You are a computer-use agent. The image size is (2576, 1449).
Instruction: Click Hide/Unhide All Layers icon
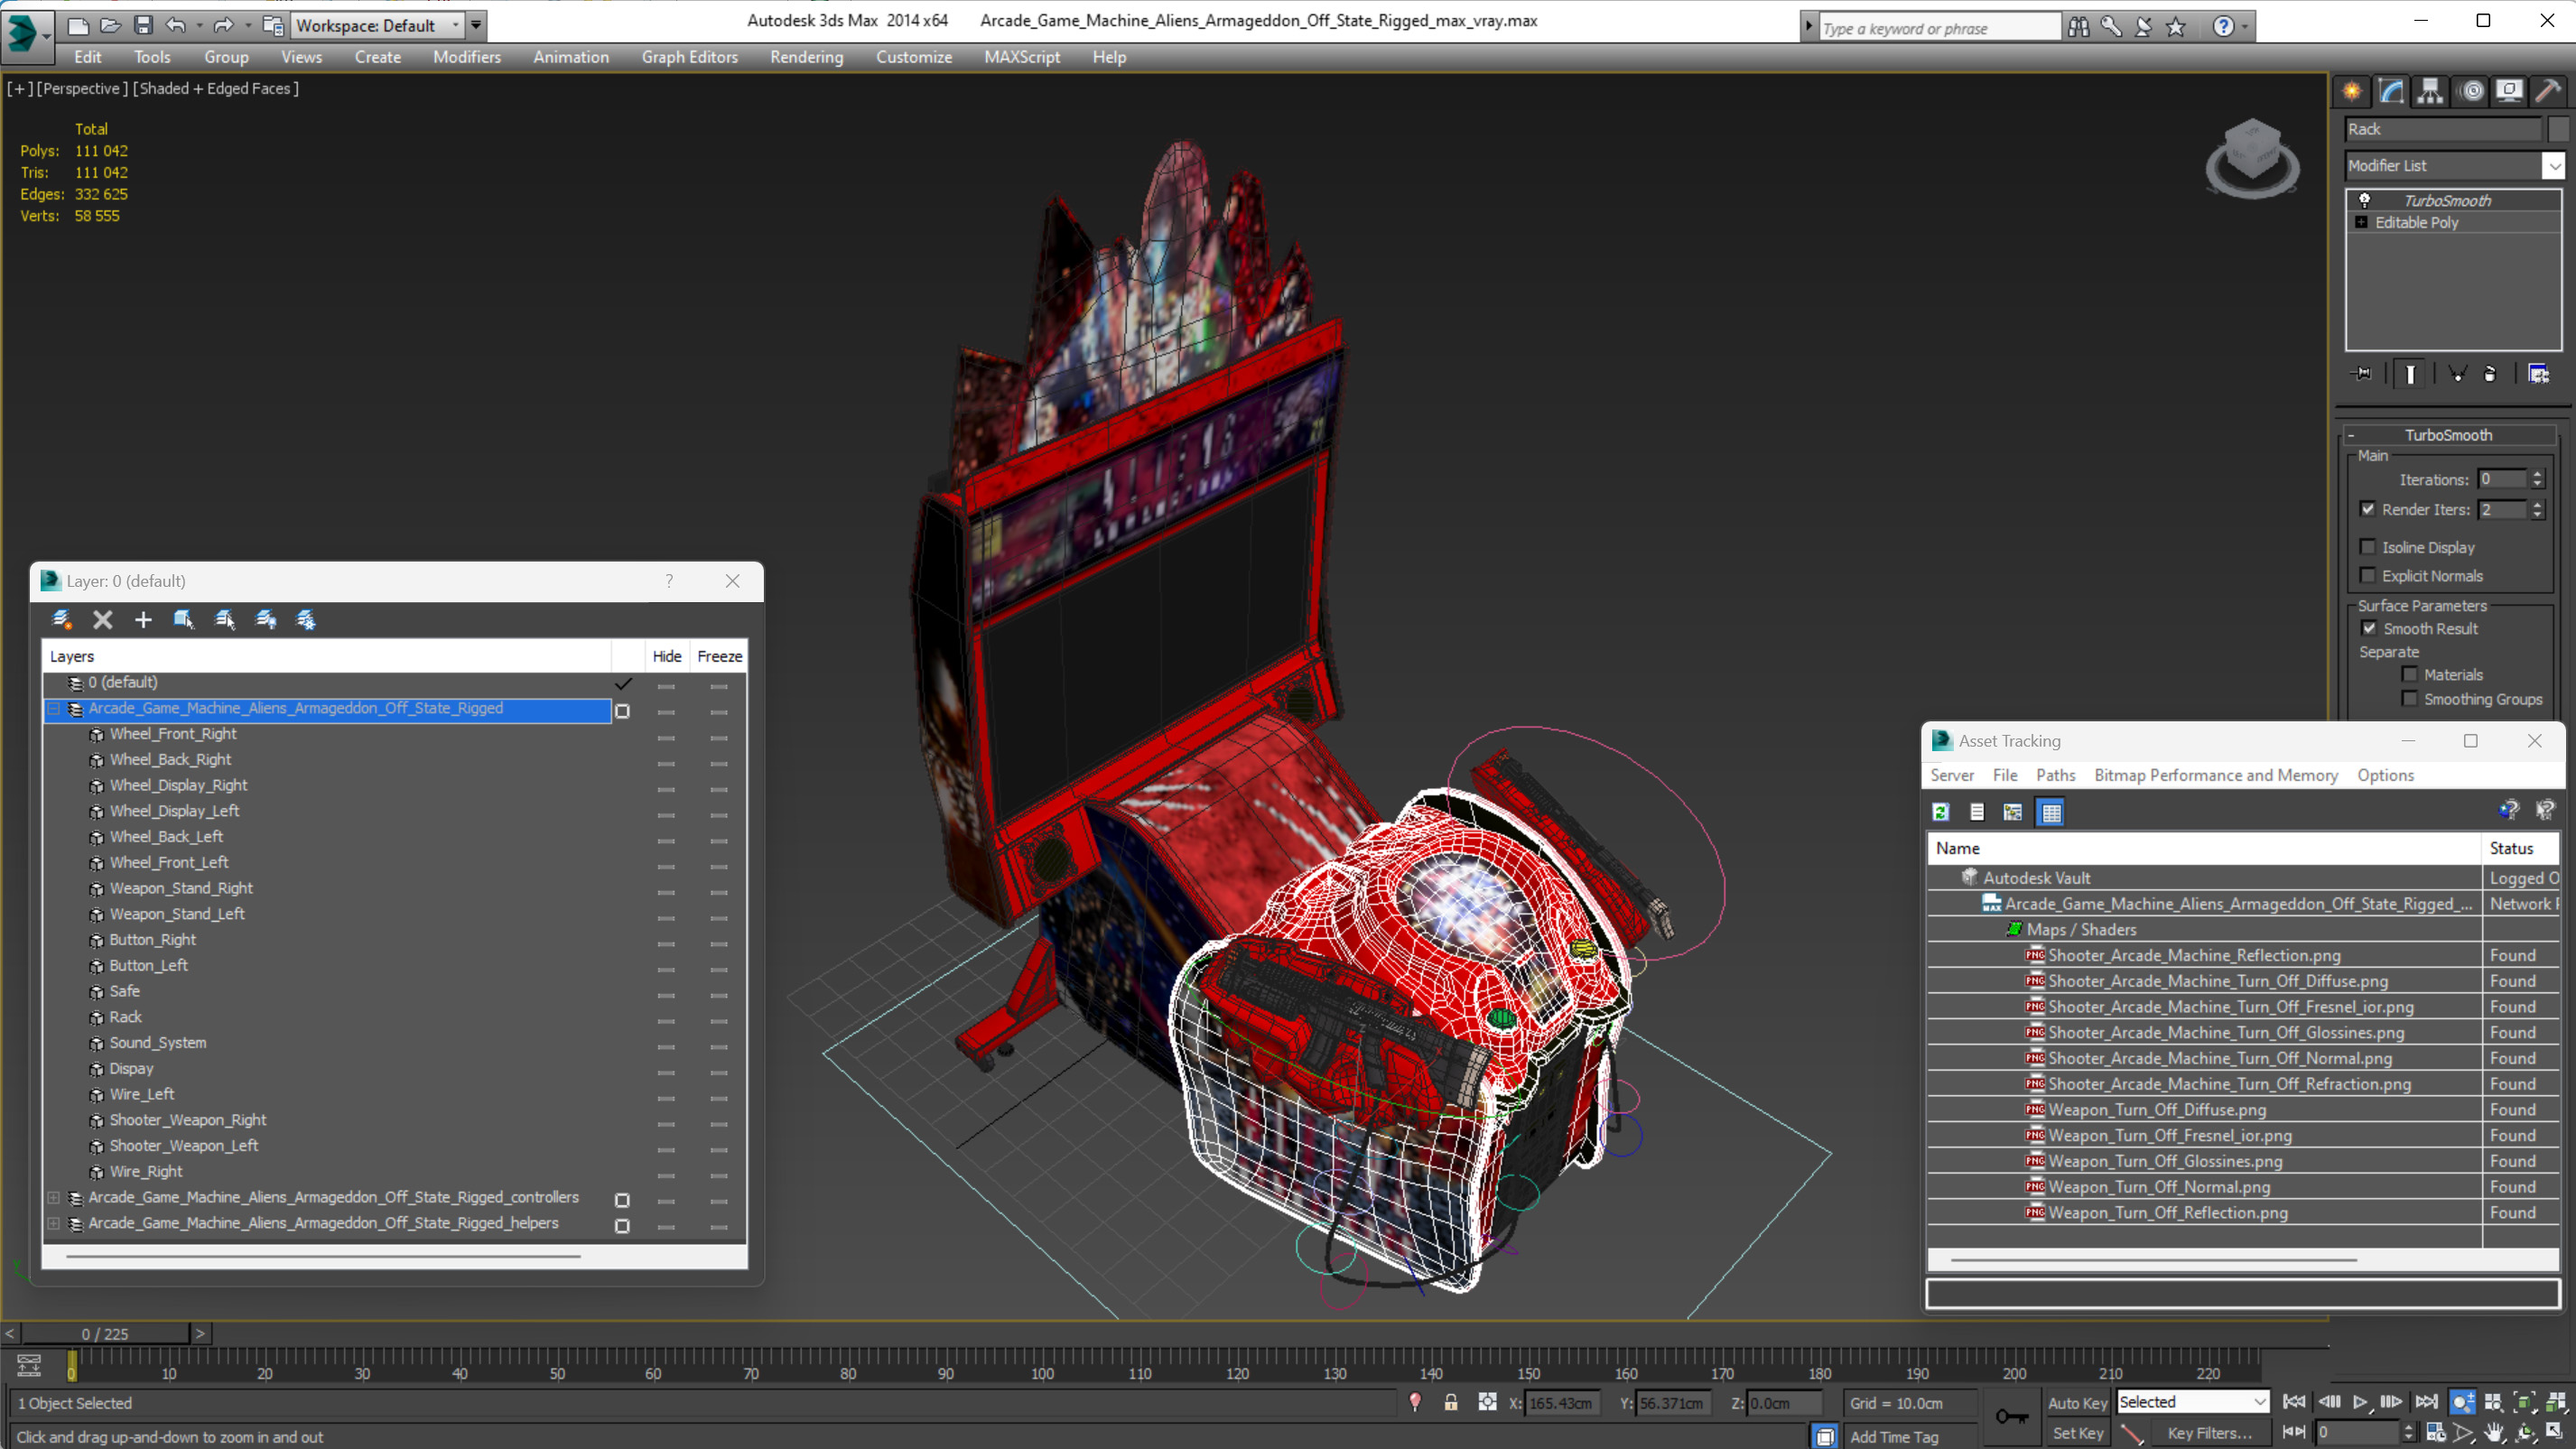coord(266,620)
